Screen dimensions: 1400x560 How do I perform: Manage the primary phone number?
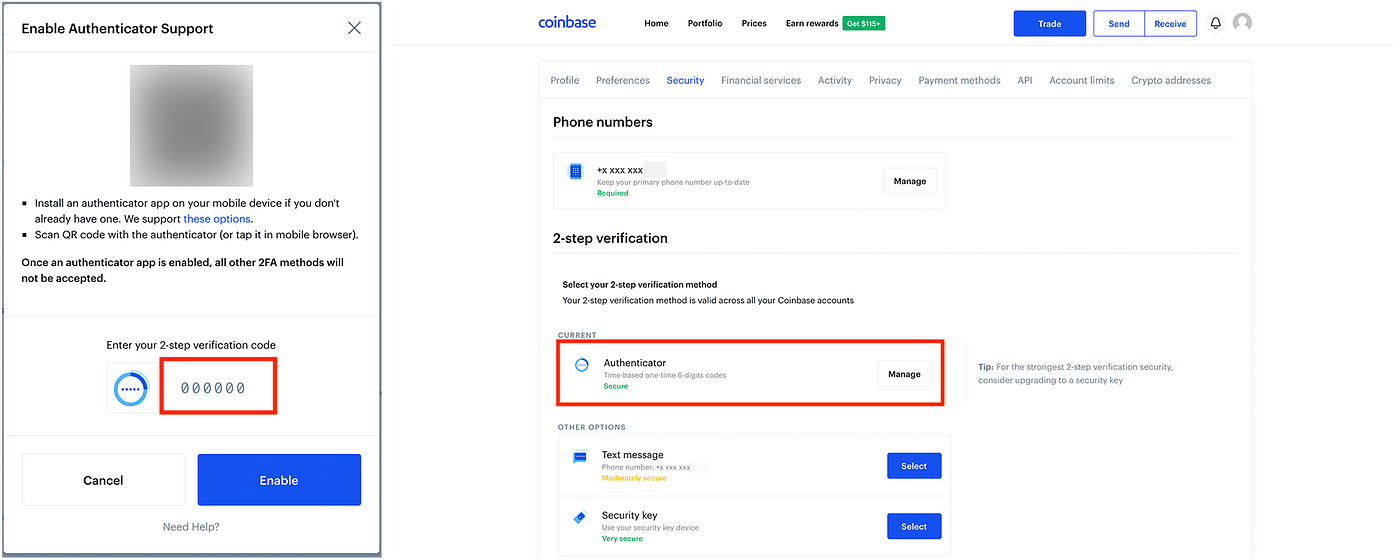click(910, 181)
